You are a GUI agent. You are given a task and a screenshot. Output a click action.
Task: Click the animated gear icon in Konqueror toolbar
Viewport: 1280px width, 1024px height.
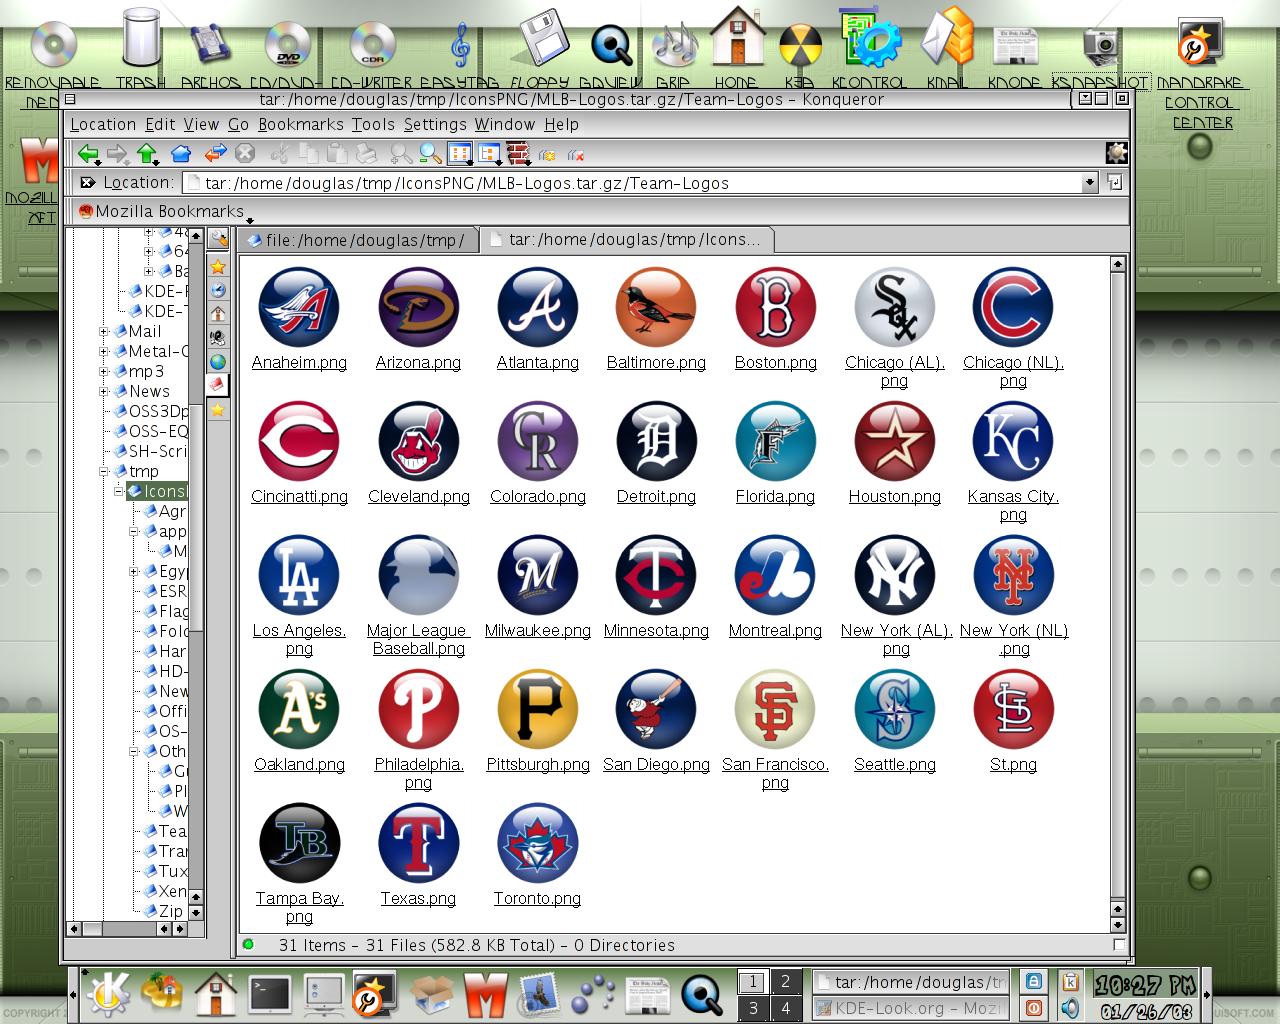click(x=1116, y=153)
